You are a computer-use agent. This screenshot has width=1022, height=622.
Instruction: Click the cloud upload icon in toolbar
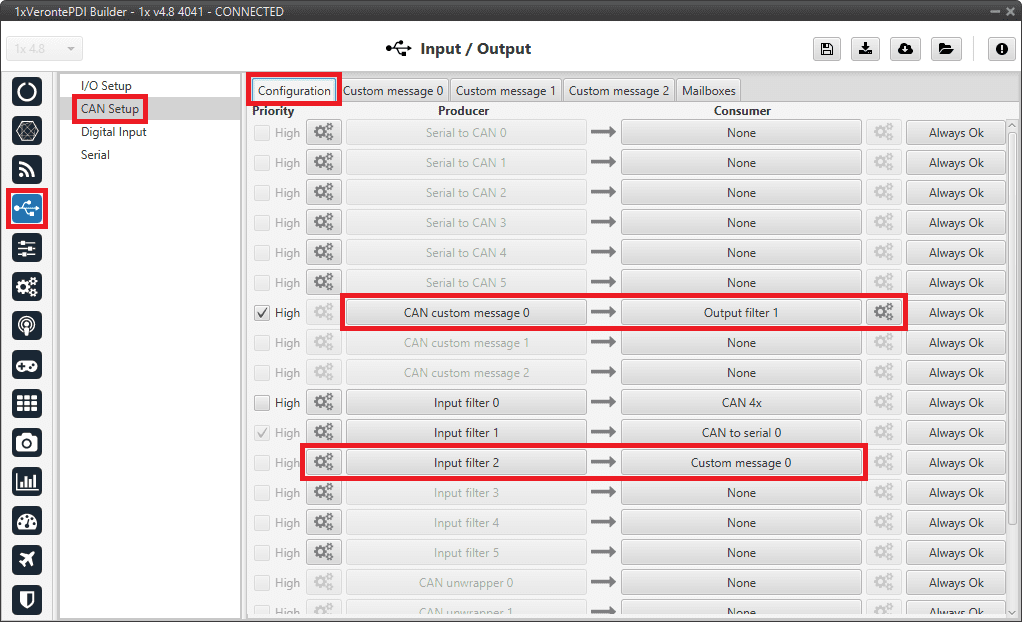(x=905, y=50)
